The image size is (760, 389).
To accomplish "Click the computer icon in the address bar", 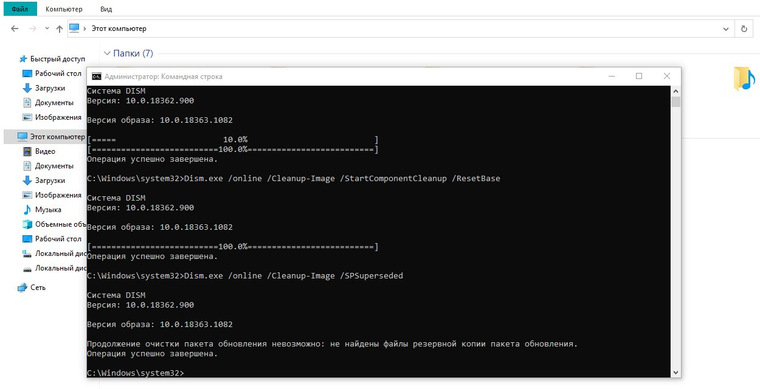I will [74, 28].
